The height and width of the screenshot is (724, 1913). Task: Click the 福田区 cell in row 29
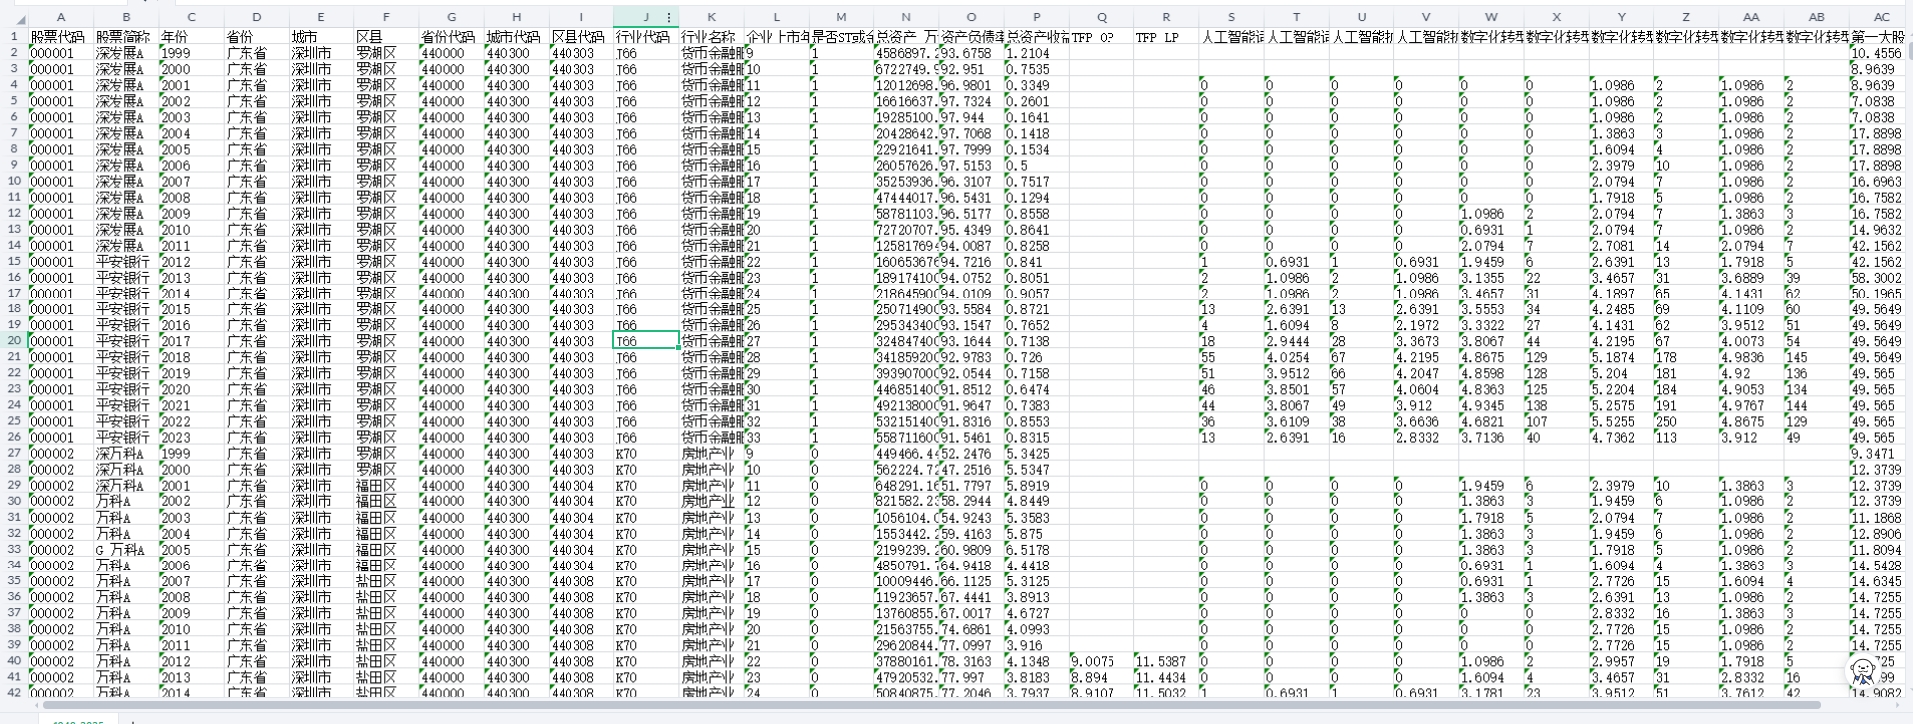[x=386, y=485]
